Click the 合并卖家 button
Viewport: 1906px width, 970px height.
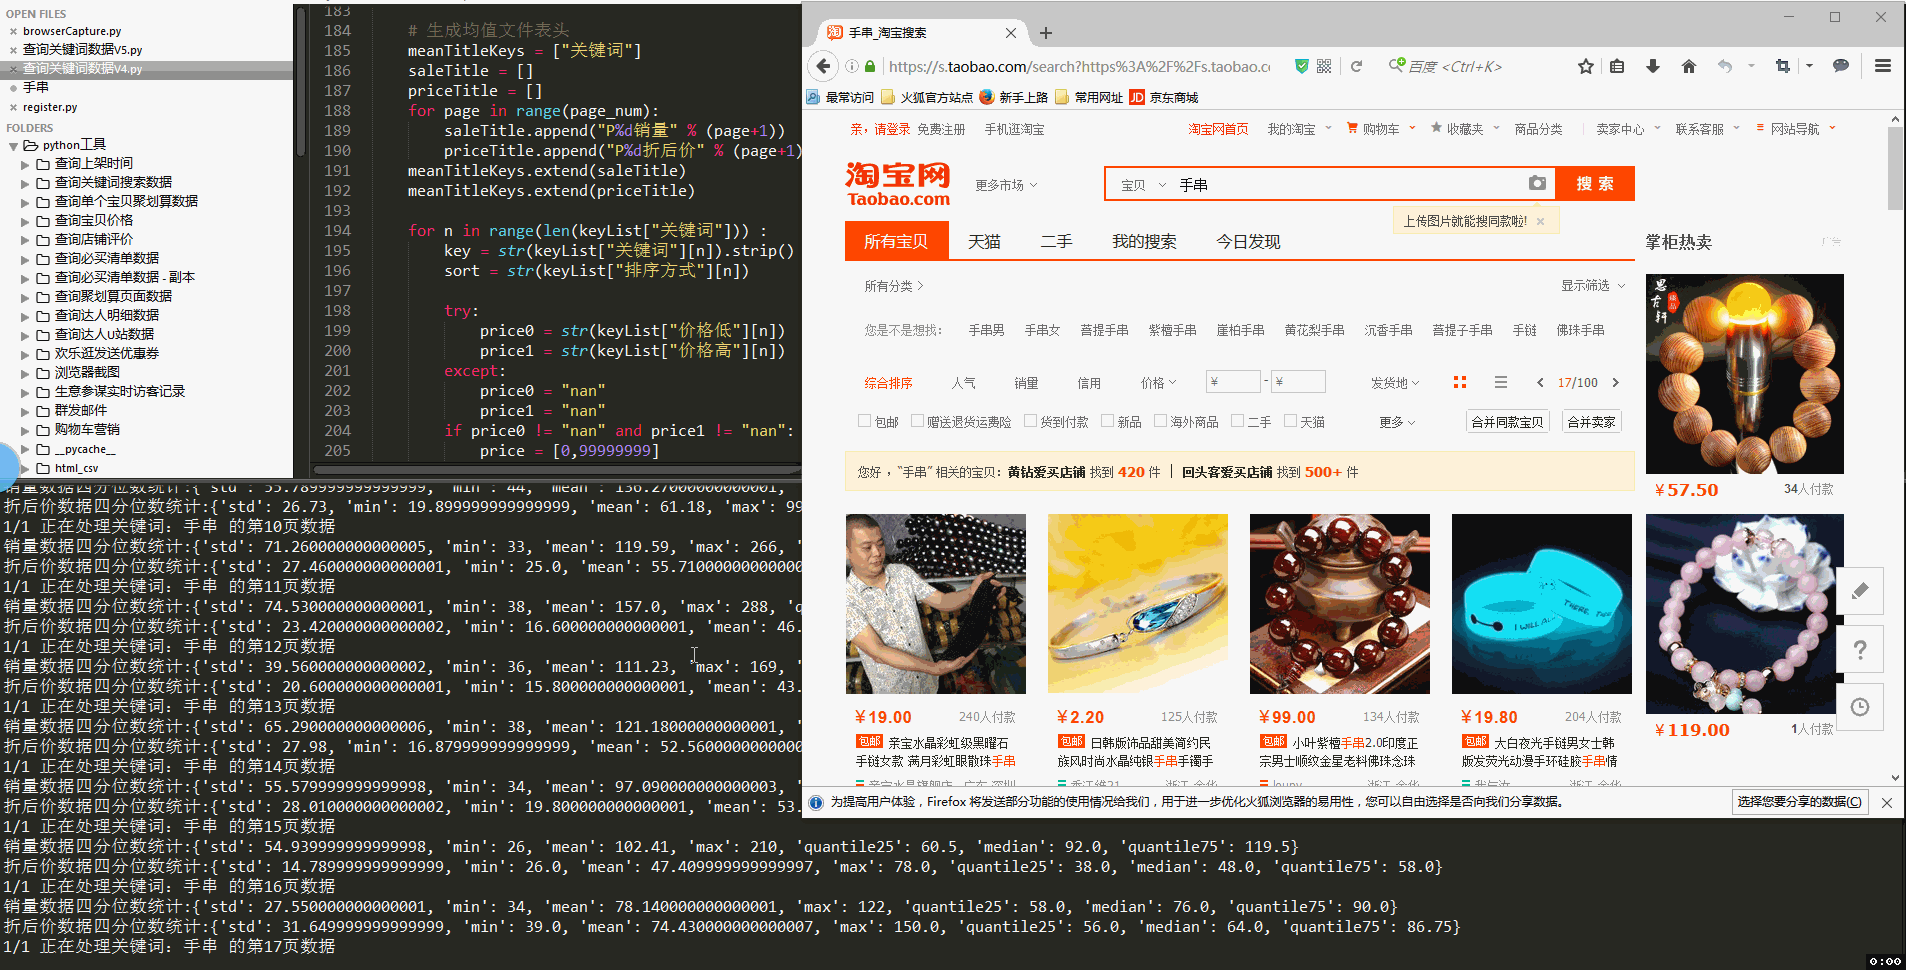click(1591, 422)
